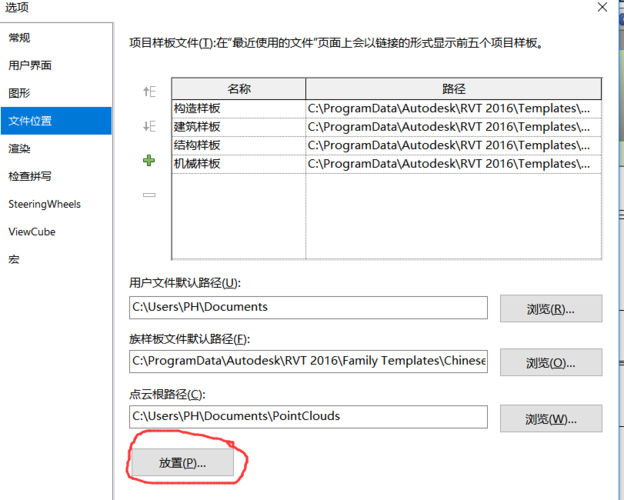Open the 渲染 options category
The height and width of the screenshot is (500, 624).
coord(57,148)
